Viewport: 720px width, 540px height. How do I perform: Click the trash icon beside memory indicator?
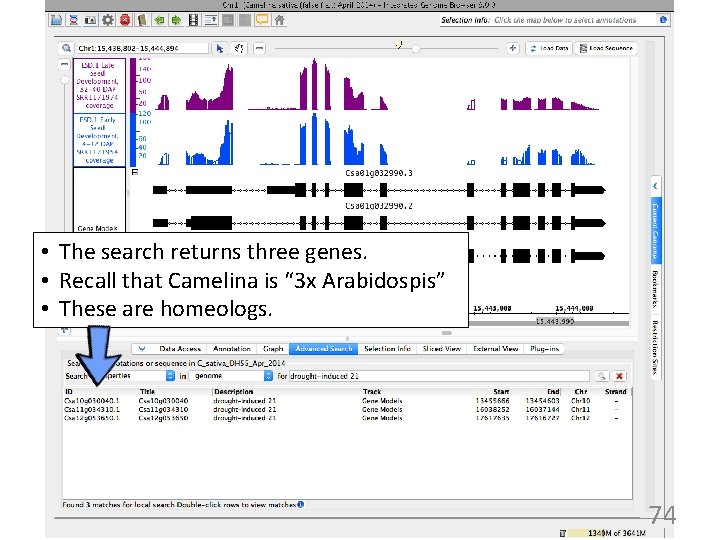(x=562, y=533)
